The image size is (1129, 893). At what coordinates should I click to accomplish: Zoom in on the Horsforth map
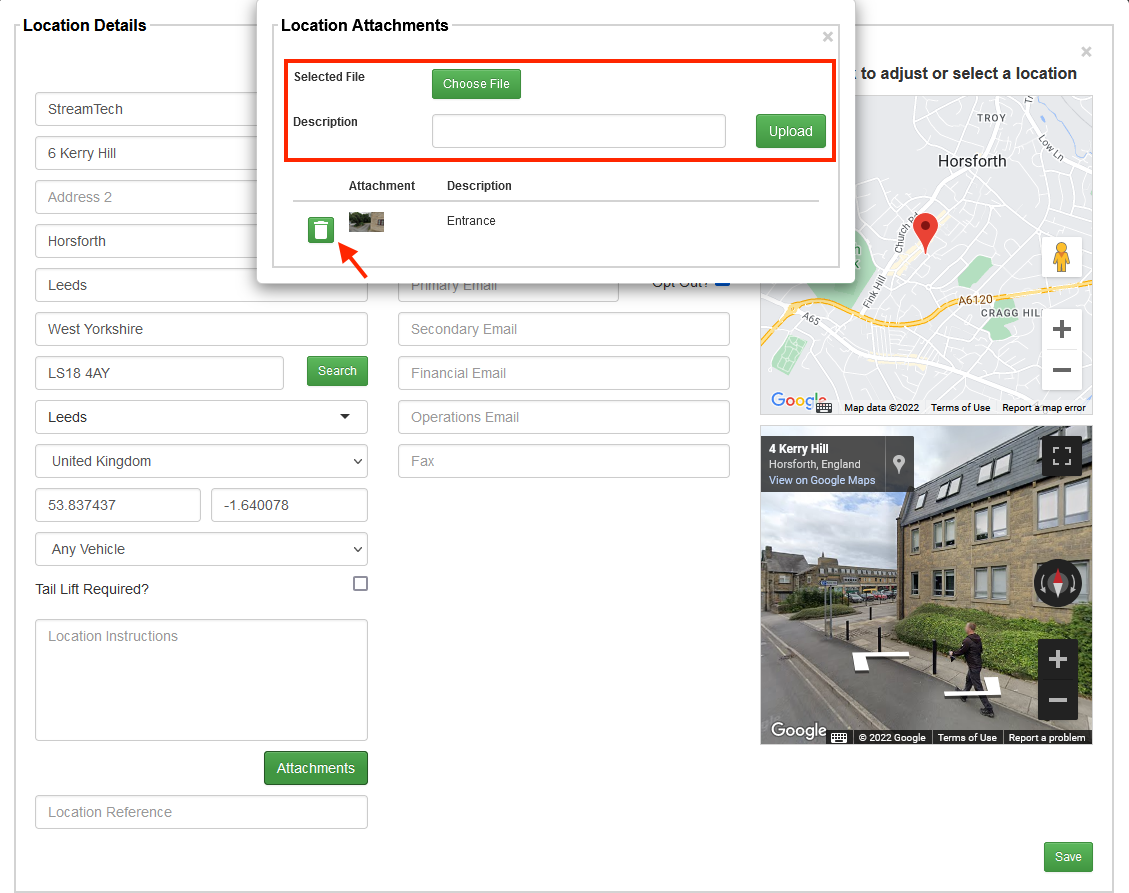pos(1061,329)
